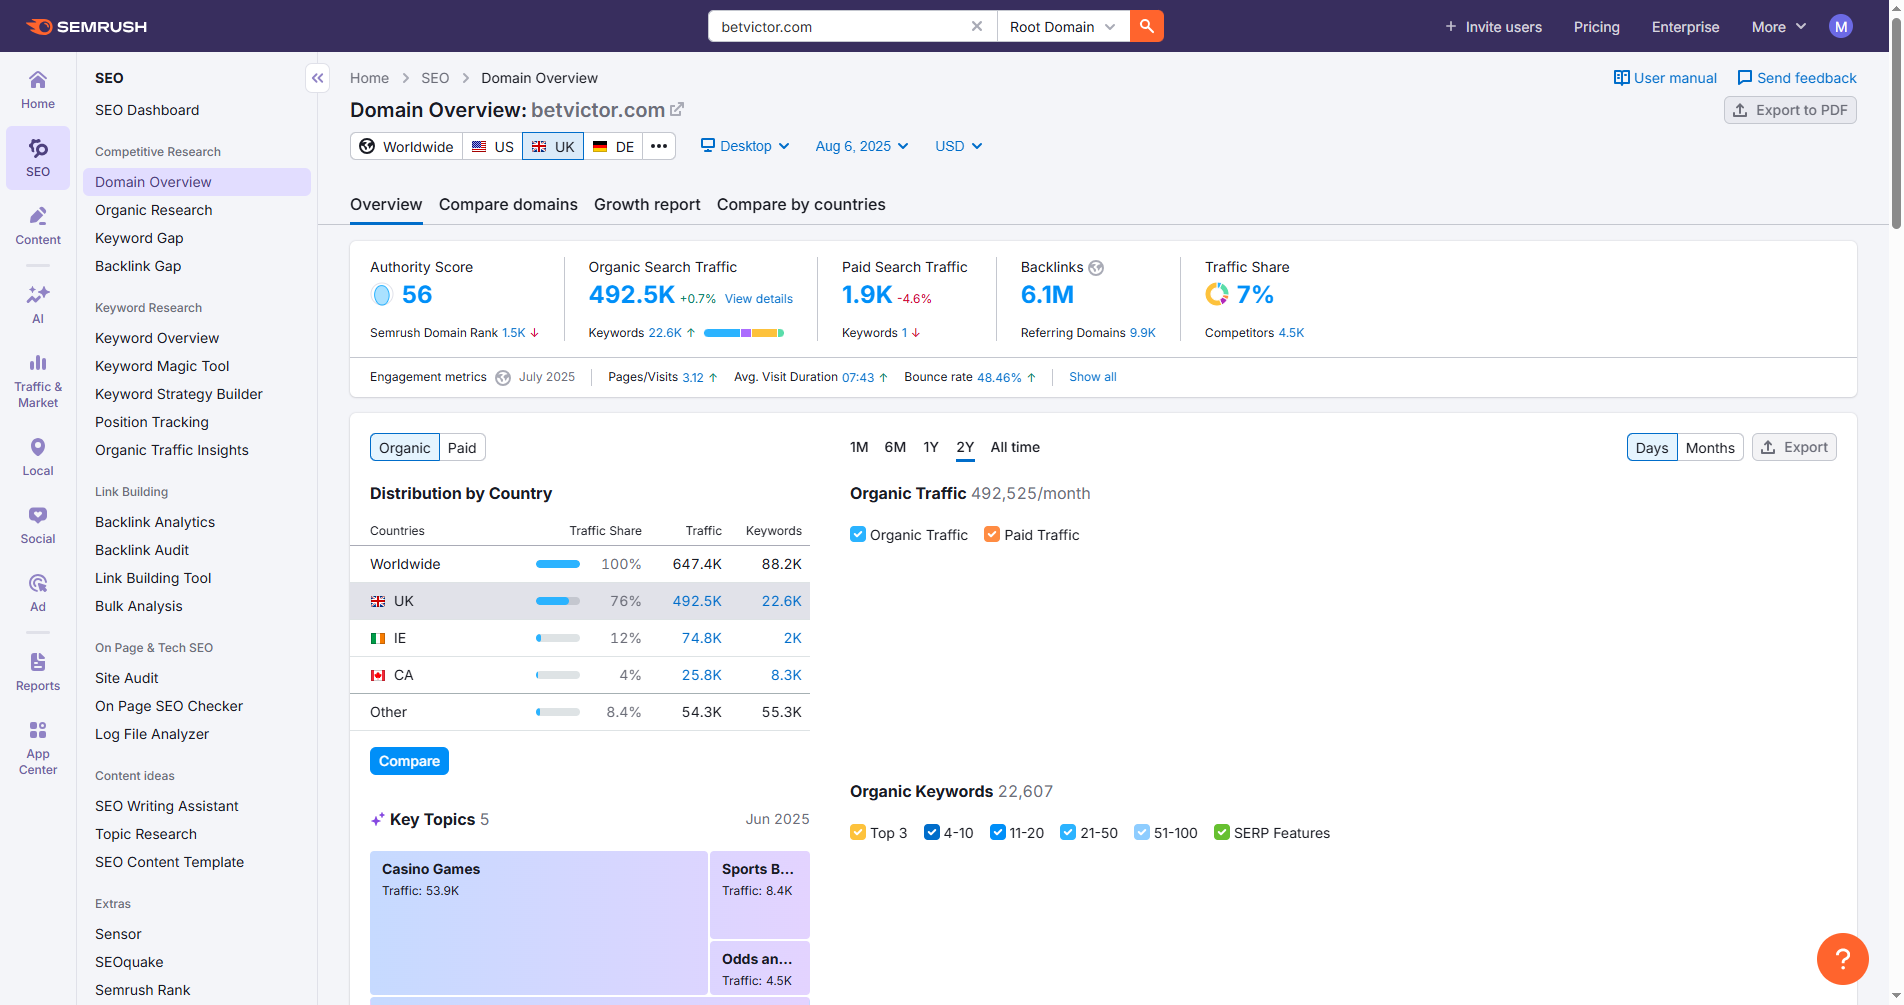Toggle the Top 3 keywords checkbox
This screenshot has height=1005, width=1904.
[x=857, y=832]
